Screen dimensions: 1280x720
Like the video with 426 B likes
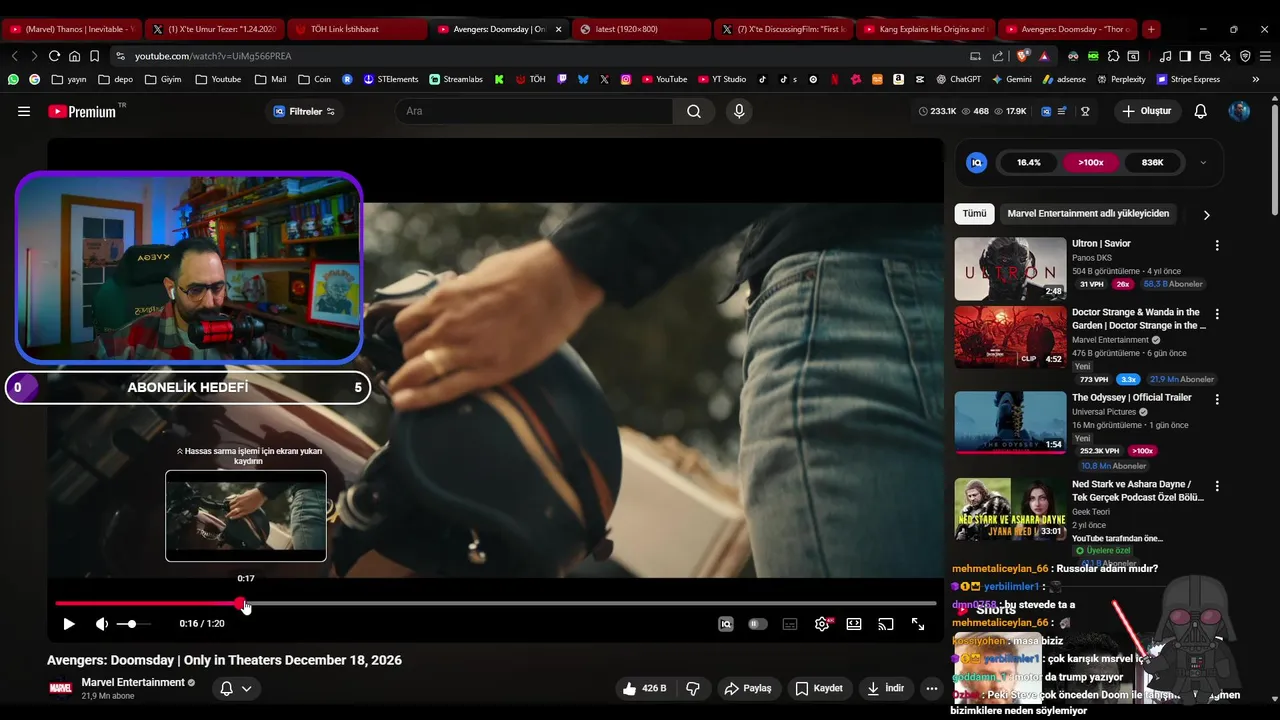pos(643,688)
